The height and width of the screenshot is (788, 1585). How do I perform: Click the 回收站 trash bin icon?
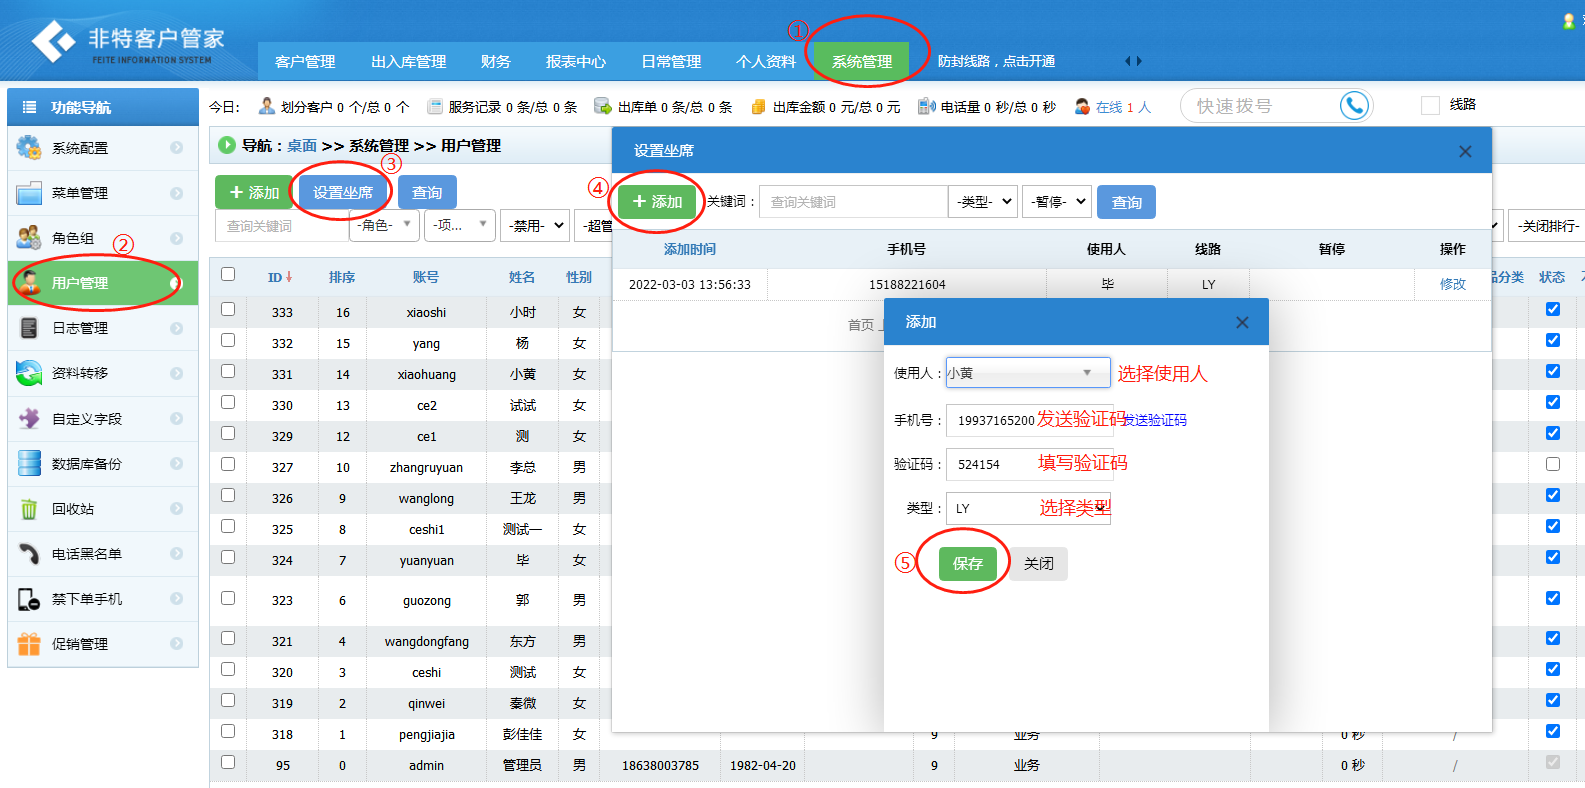(29, 509)
